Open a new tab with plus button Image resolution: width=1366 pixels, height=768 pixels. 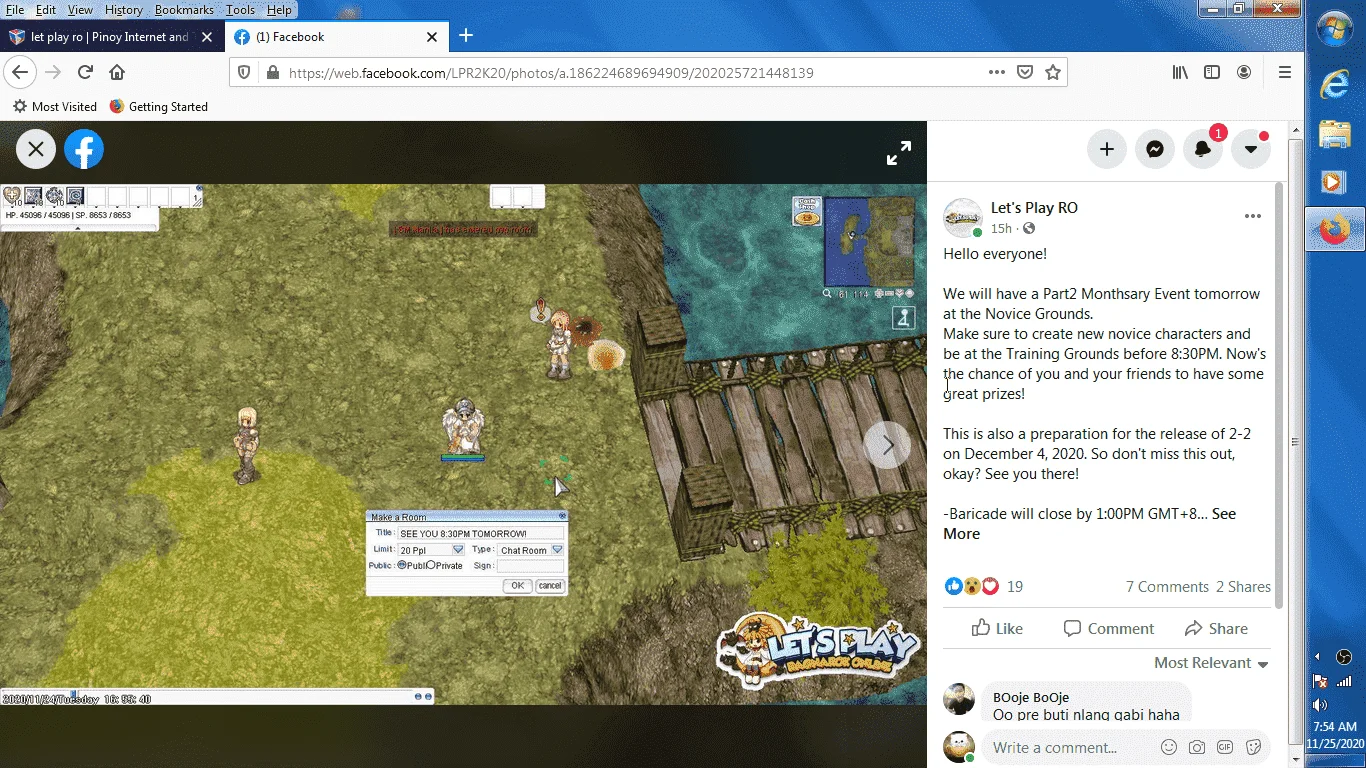coord(466,36)
